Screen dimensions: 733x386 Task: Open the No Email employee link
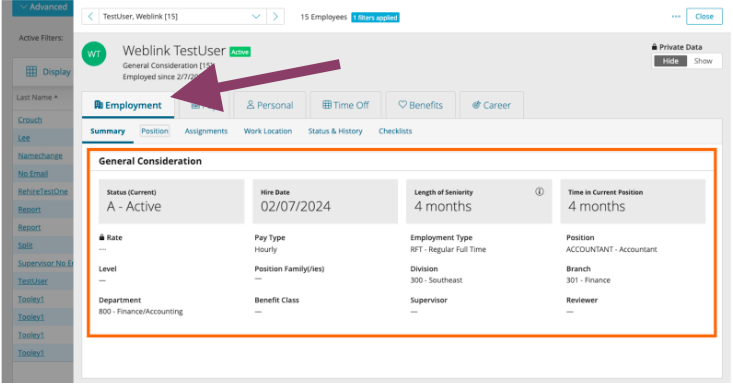coord(33,173)
